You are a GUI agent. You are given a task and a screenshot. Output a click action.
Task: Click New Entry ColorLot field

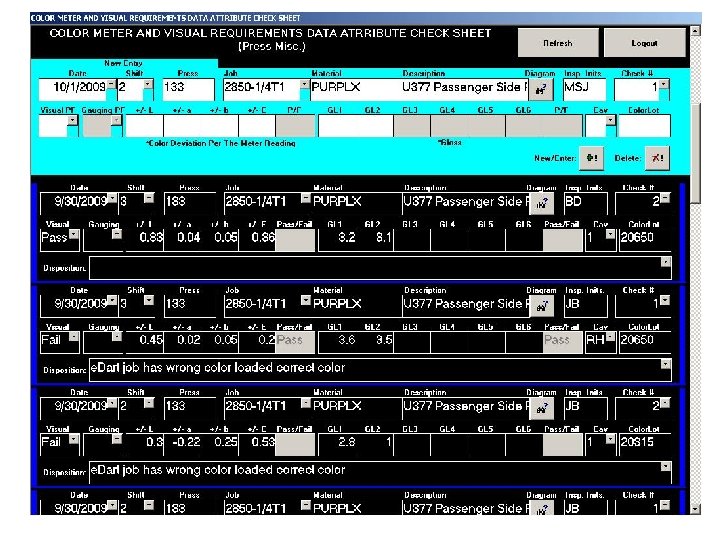tap(644, 126)
